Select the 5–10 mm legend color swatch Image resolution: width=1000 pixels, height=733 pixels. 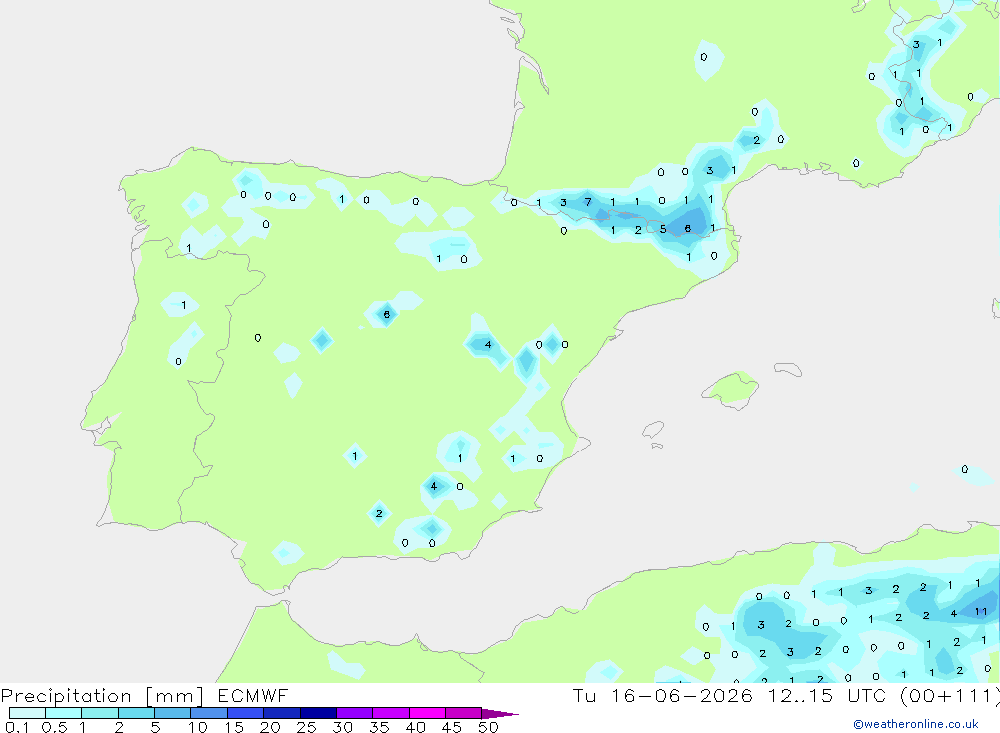click(x=173, y=713)
